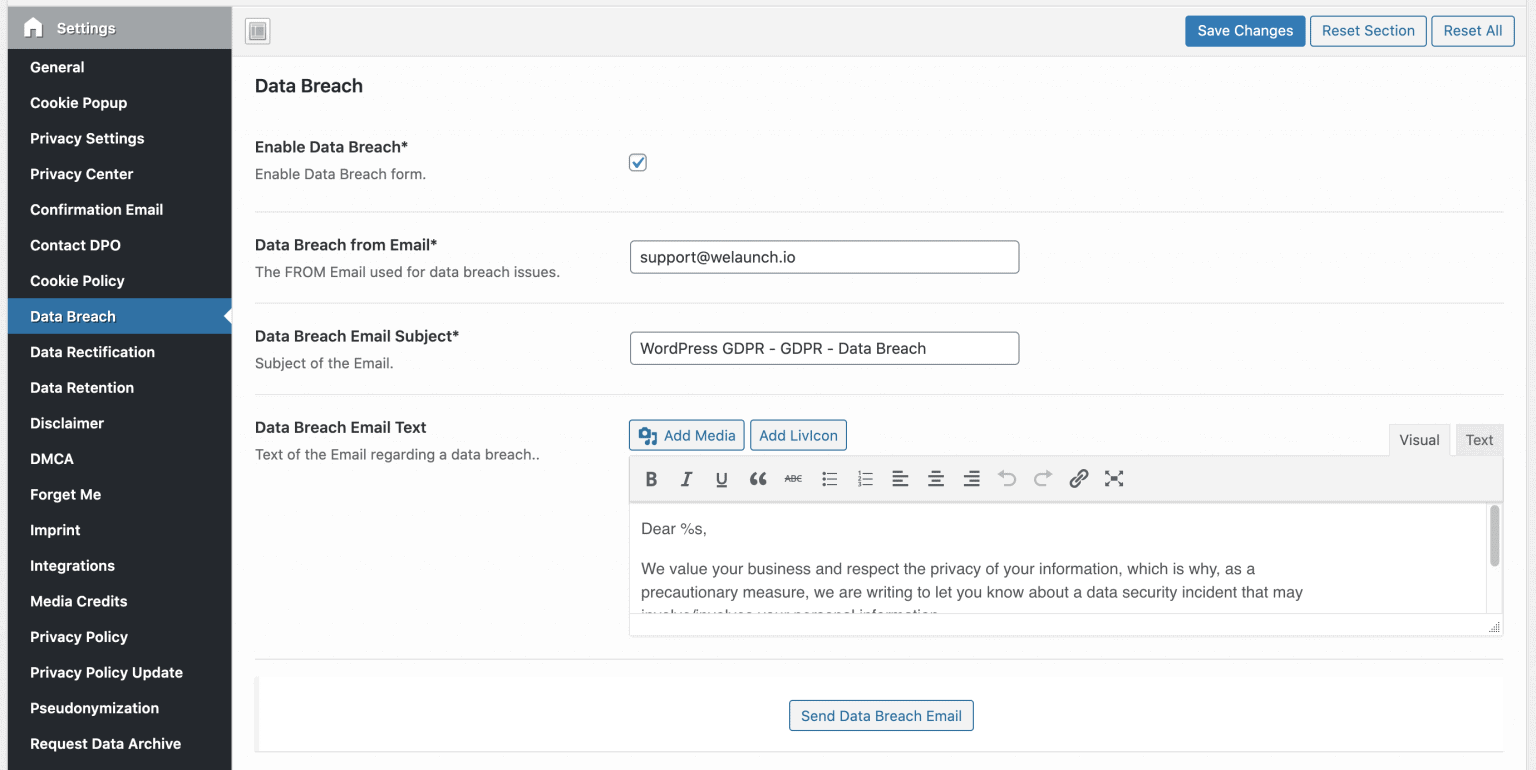Image resolution: width=1536 pixels, height=770 pixels.
Task: Switch to the Text editing tab
Action: click(x=1478, y=440)
